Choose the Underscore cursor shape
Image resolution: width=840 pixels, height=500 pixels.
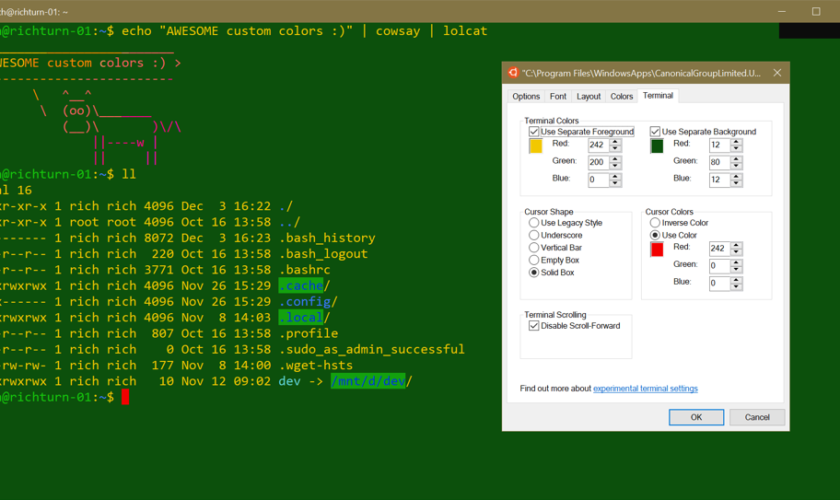tap(534, 235)
